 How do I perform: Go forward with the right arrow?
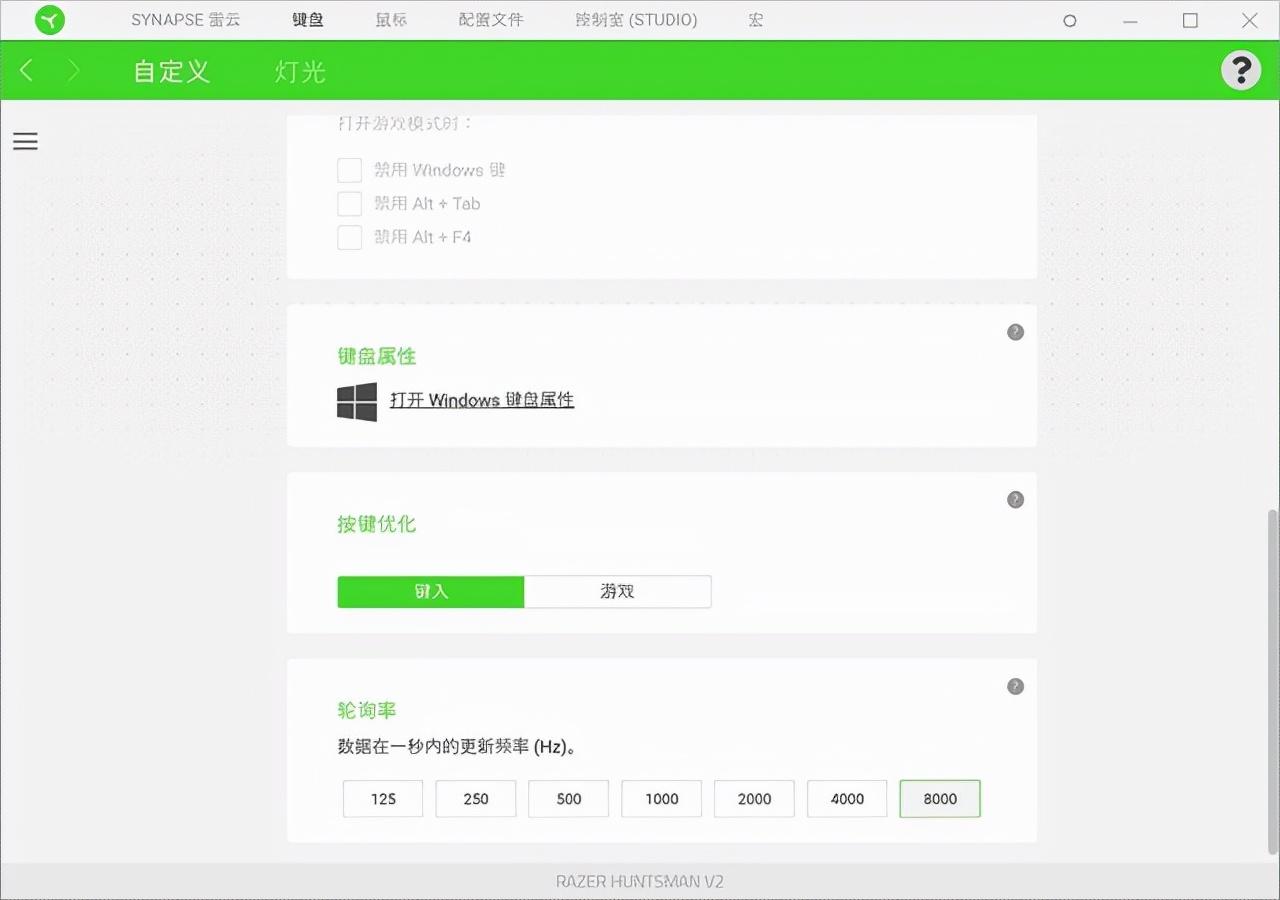tap(73, 70)
